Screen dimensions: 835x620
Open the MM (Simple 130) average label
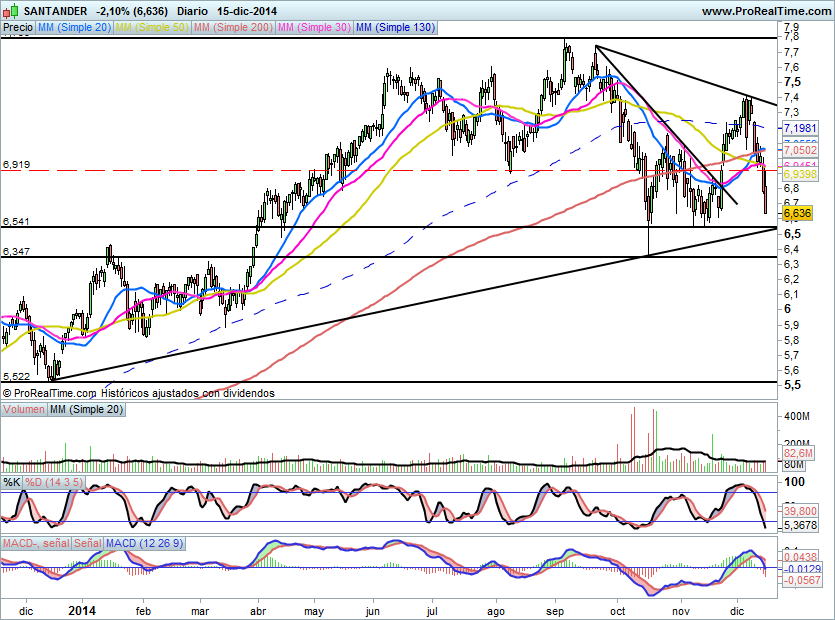click(395, 27)
